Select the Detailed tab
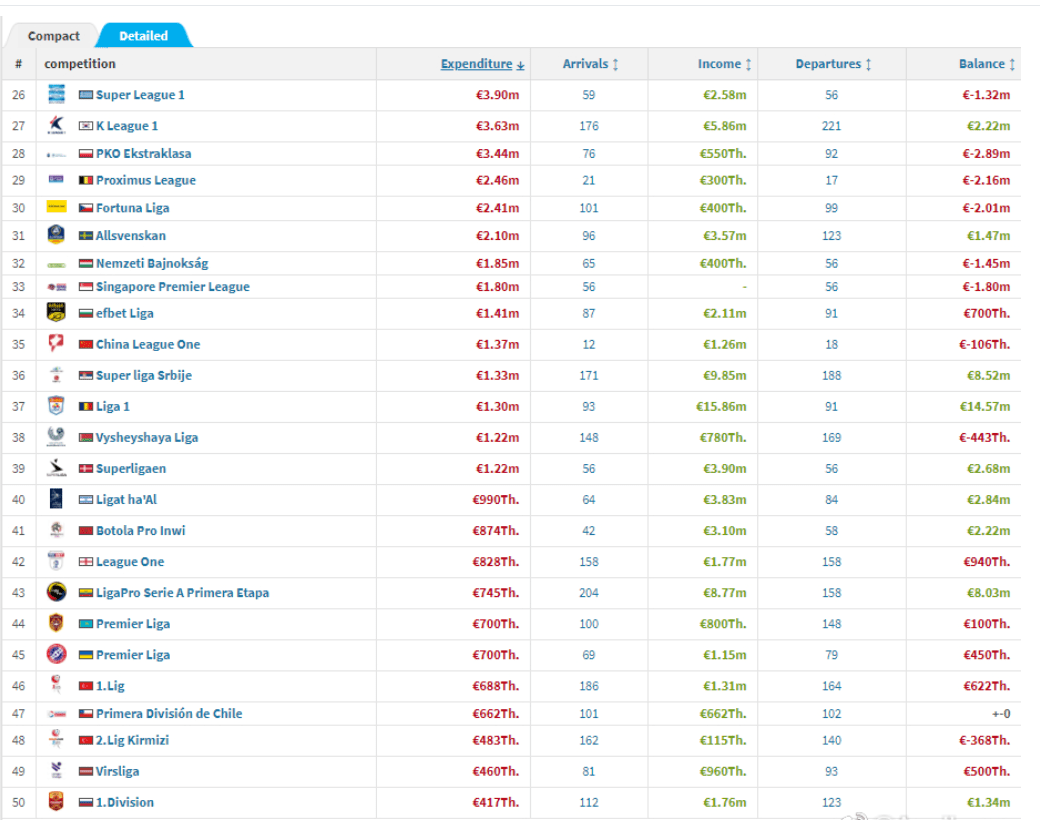Image resolution: width=1040 pixels, height=820 pixels. (x=144, y=36)
